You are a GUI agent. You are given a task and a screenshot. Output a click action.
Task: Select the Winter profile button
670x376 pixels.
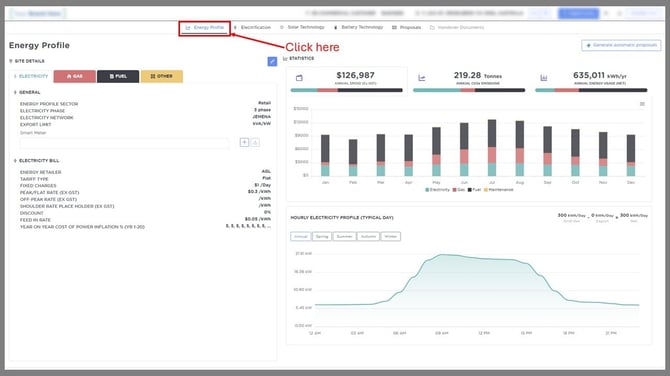pyautogui.click(x=391, y=236)
